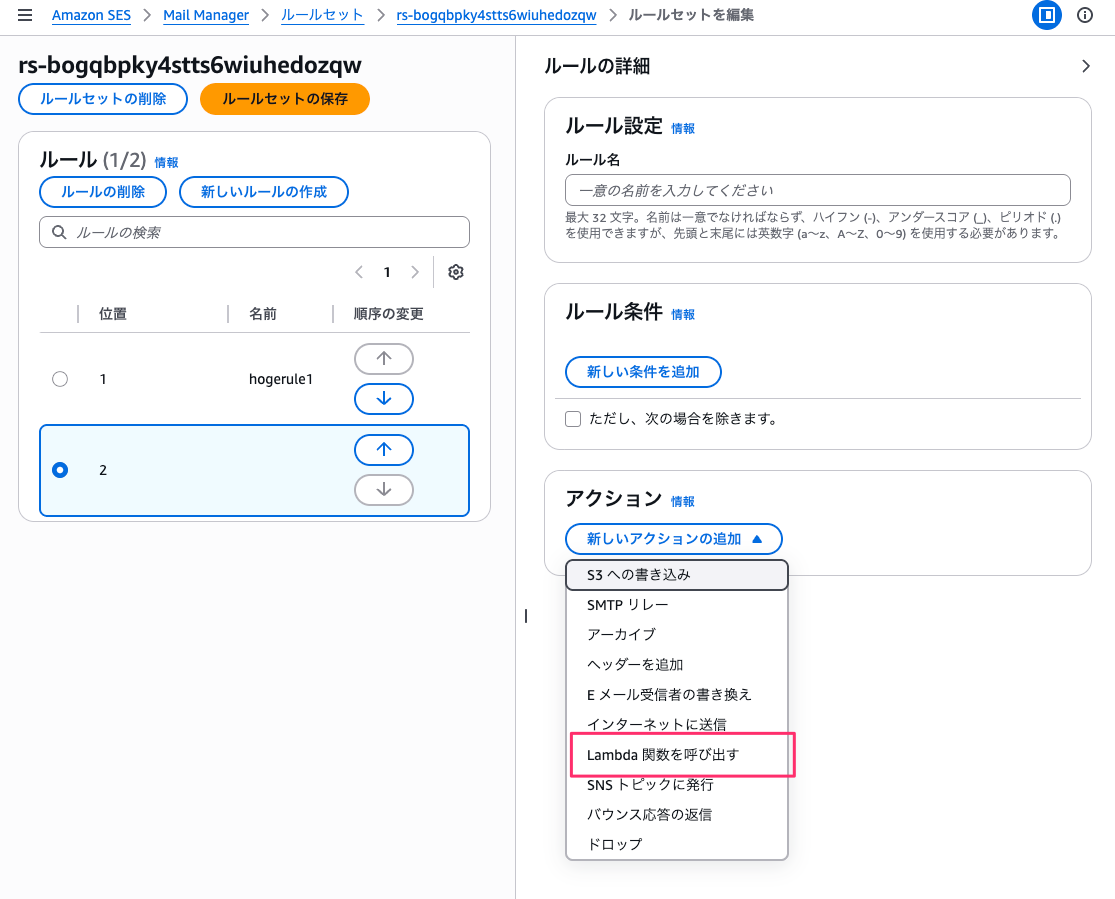Move rule 2 up with arrow button
Image resolution: width=1115 pixels, height=899 pixels.
click(383, 450)
